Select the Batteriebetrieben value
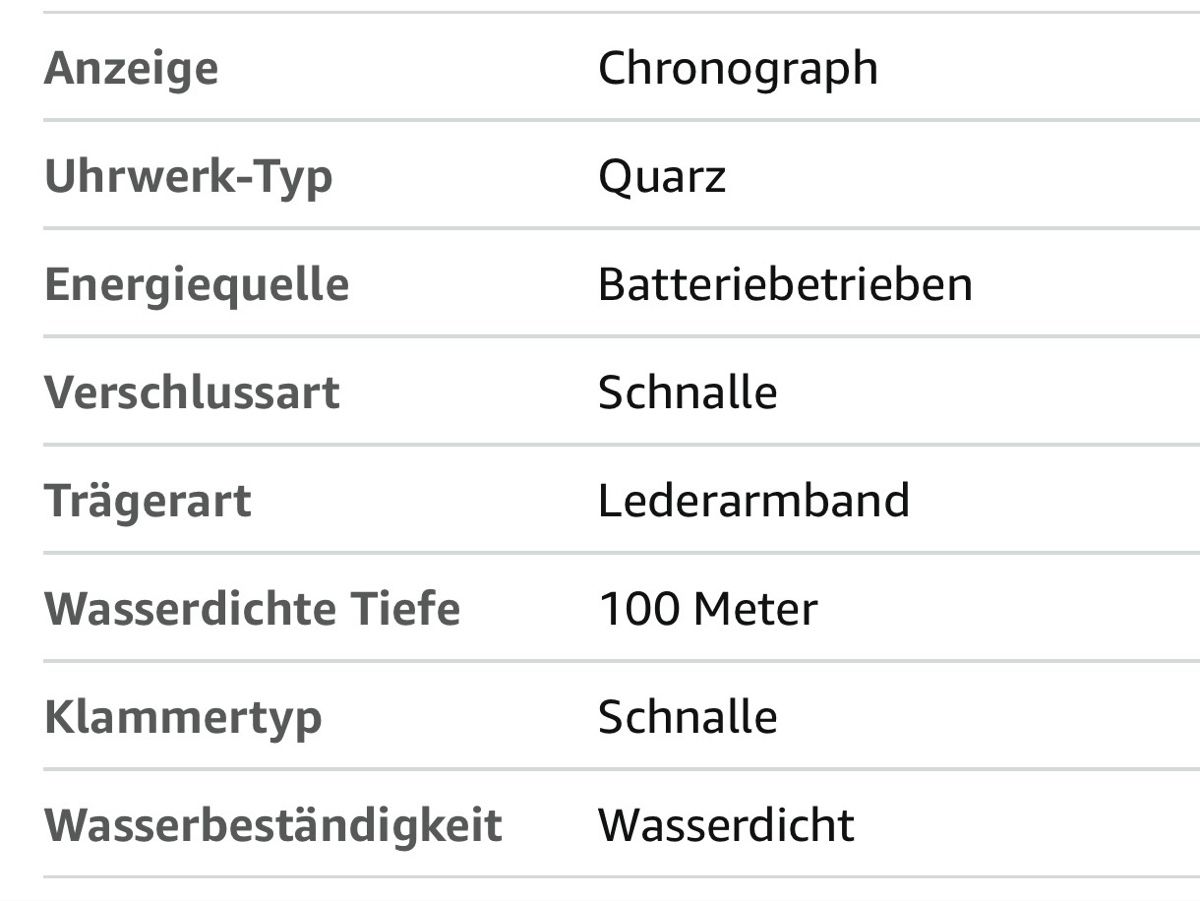This screenshot has height=901, width=1200. 785,285
